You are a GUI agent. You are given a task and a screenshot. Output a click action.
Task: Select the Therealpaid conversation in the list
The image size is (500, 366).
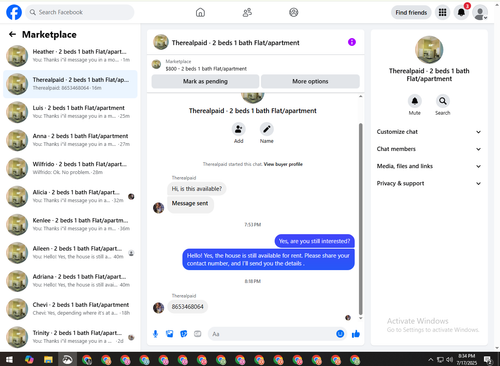(70, 84)
